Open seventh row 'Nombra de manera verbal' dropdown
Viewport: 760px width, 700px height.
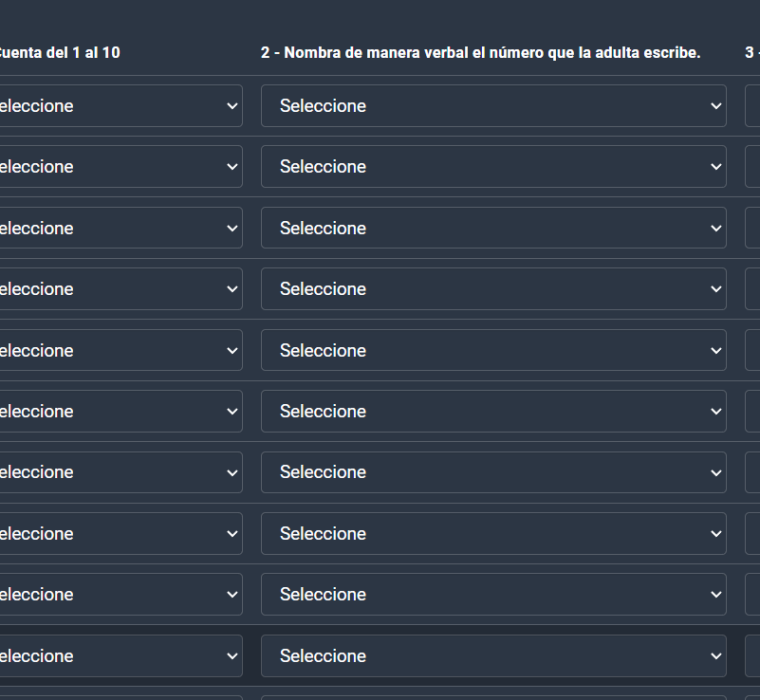tap(493, 472)
